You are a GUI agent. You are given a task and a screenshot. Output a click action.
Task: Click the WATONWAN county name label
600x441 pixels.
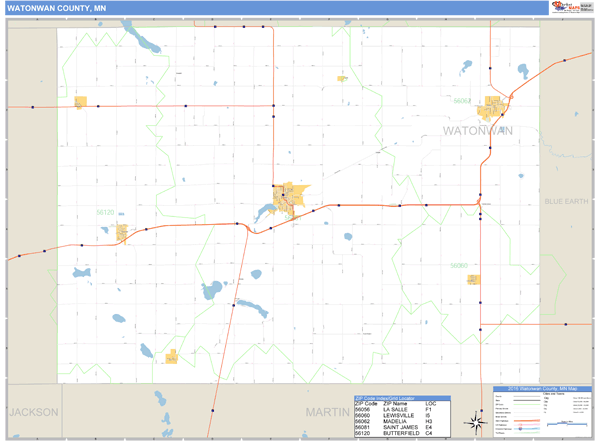tap(477, 131)
